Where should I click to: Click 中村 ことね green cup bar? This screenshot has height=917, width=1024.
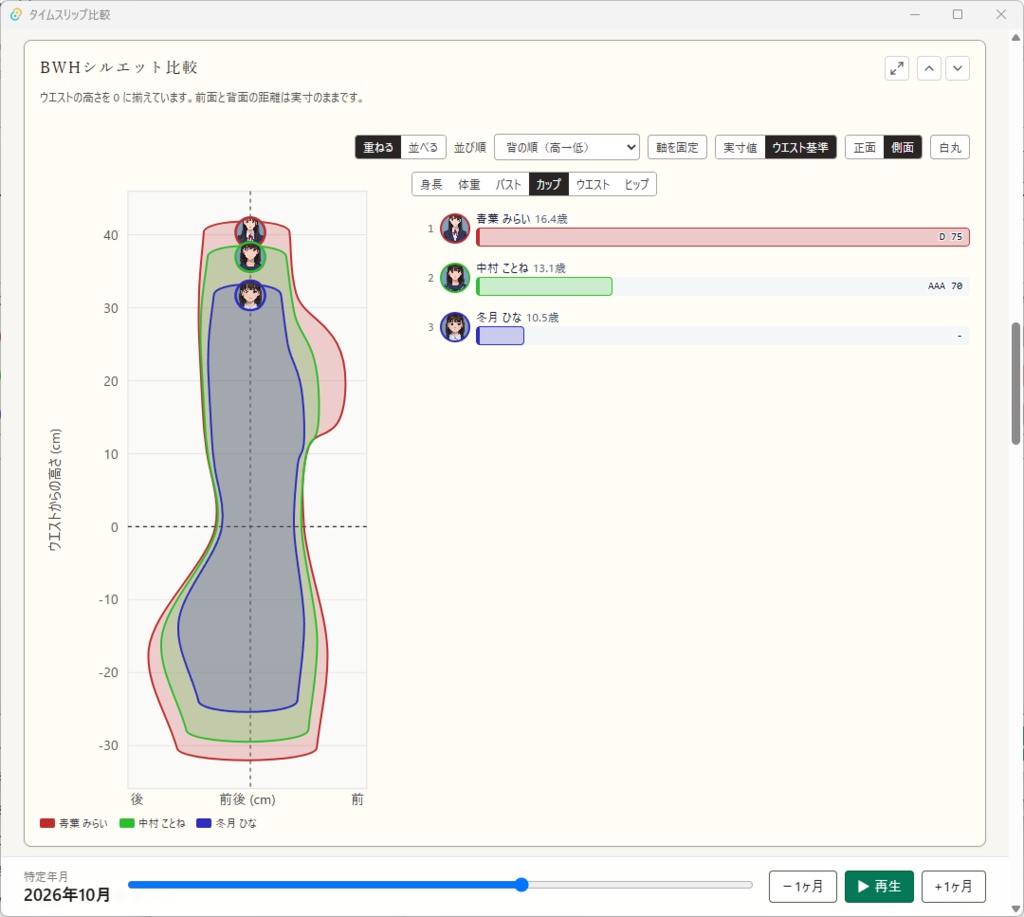544,286
